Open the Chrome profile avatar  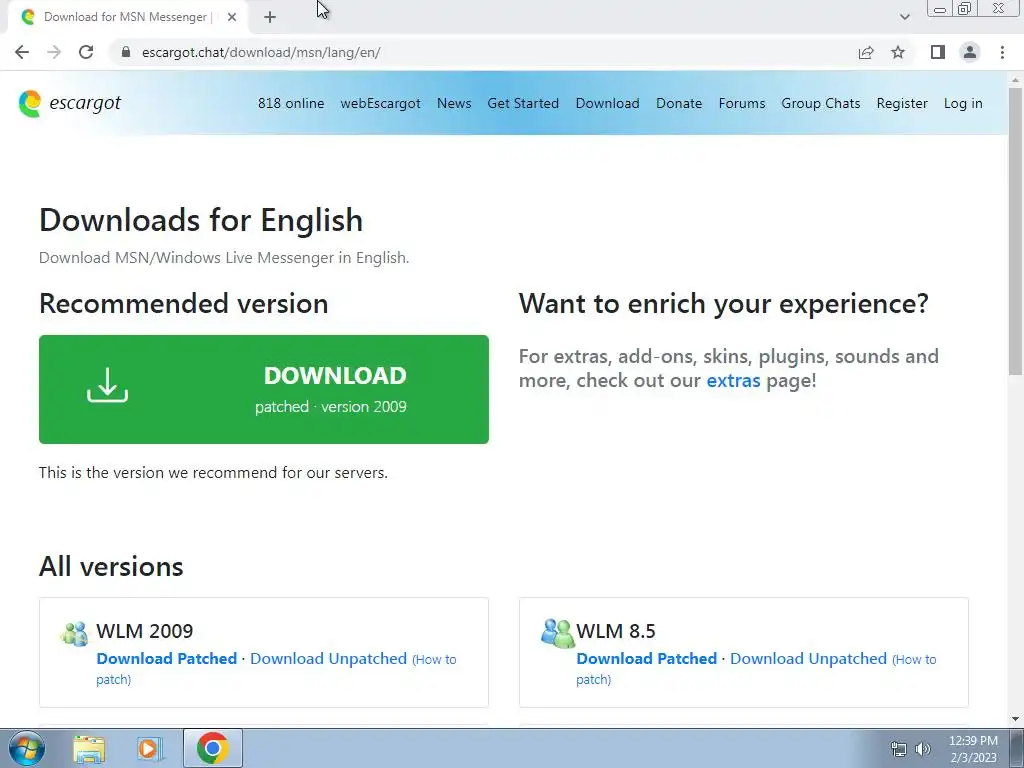pyautogui.click(x=970, y=52)
